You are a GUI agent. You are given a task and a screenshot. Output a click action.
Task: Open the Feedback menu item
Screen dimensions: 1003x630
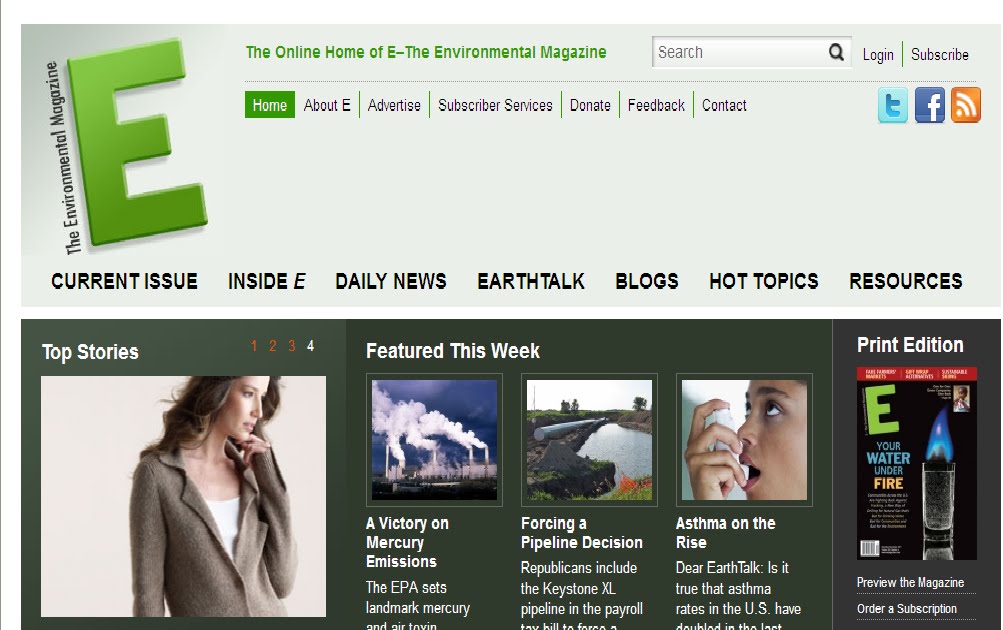(656, 105)
